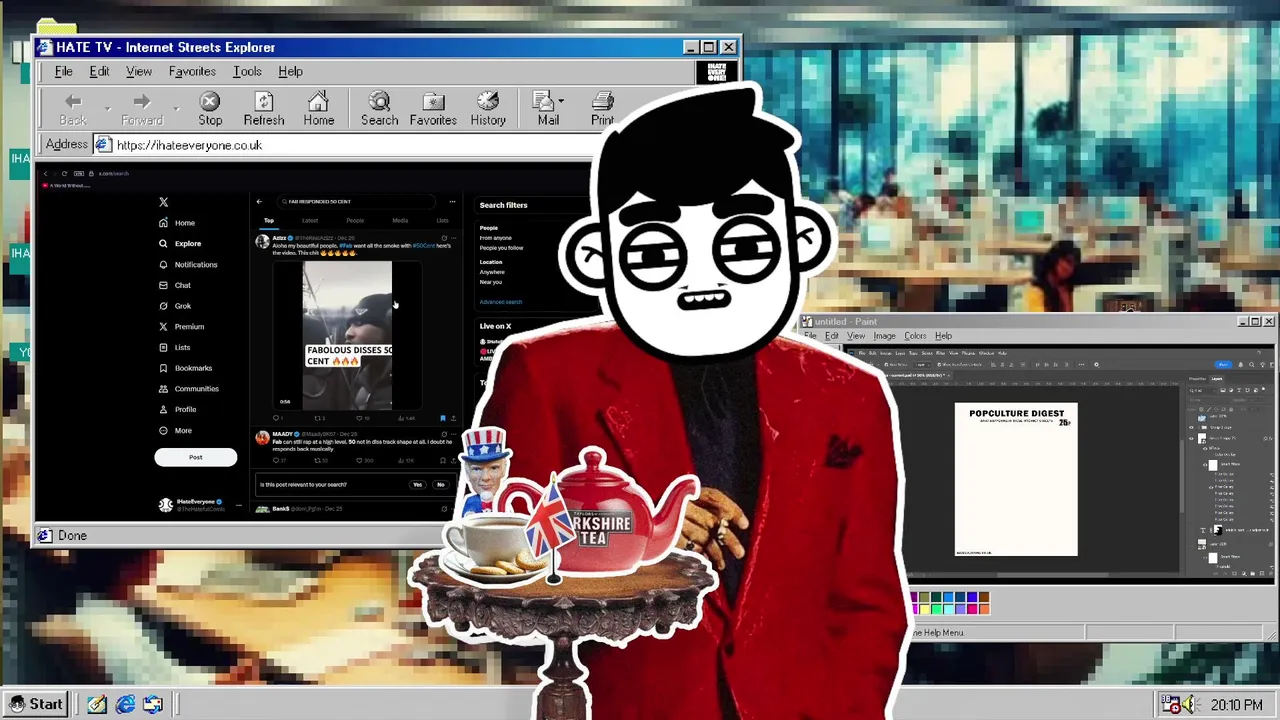Pick the light blue top-row swatch in Paint palette

click(x=948, y=598)
